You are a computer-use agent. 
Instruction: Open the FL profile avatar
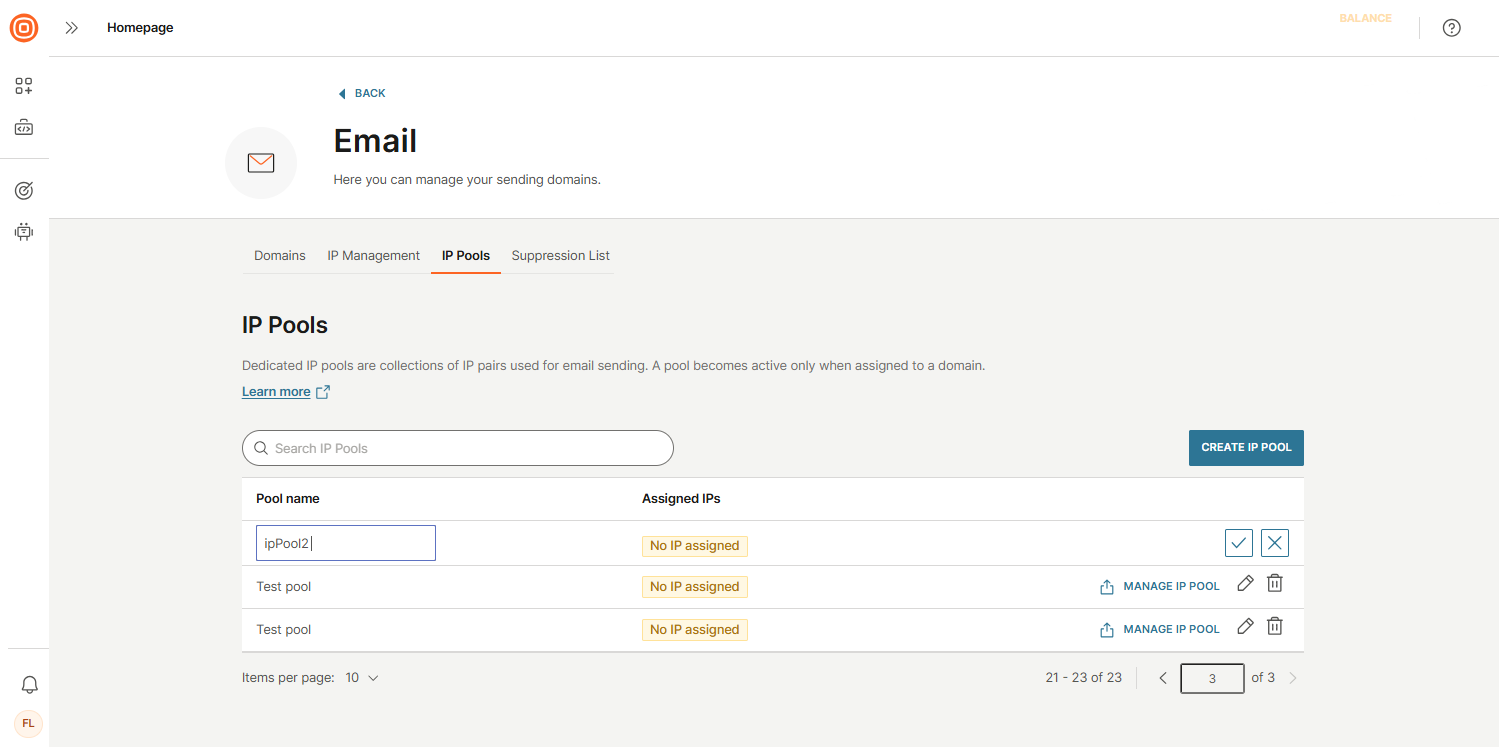click(28, 723)
